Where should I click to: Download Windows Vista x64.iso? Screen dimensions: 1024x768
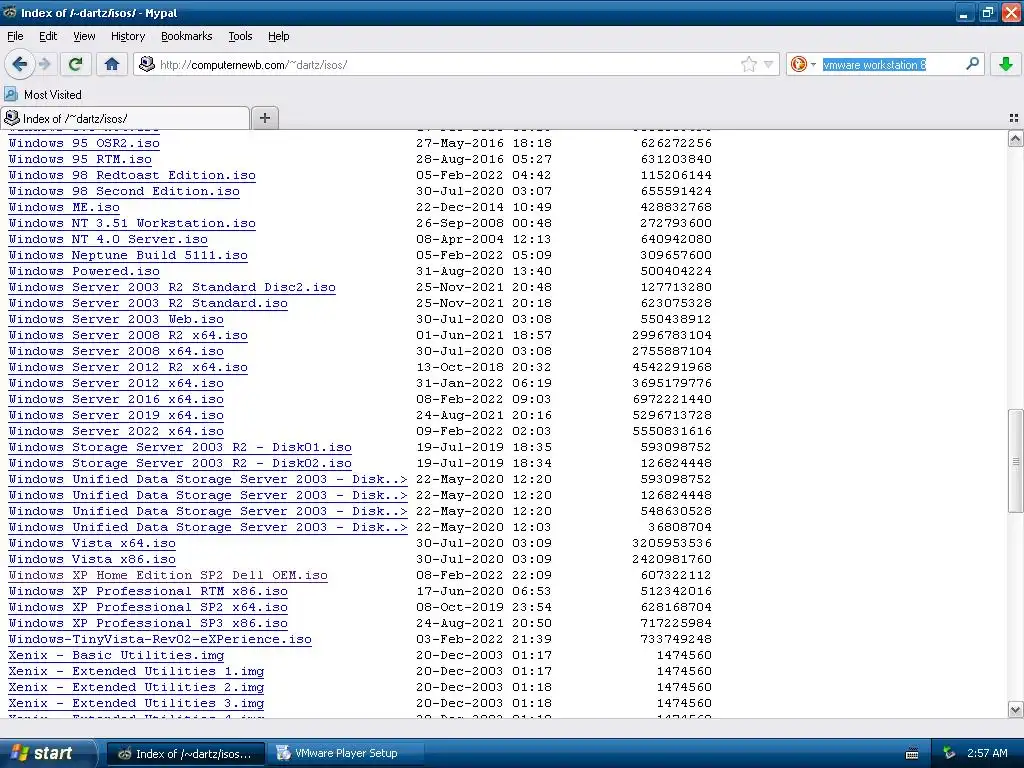click(x=92, y=543)
